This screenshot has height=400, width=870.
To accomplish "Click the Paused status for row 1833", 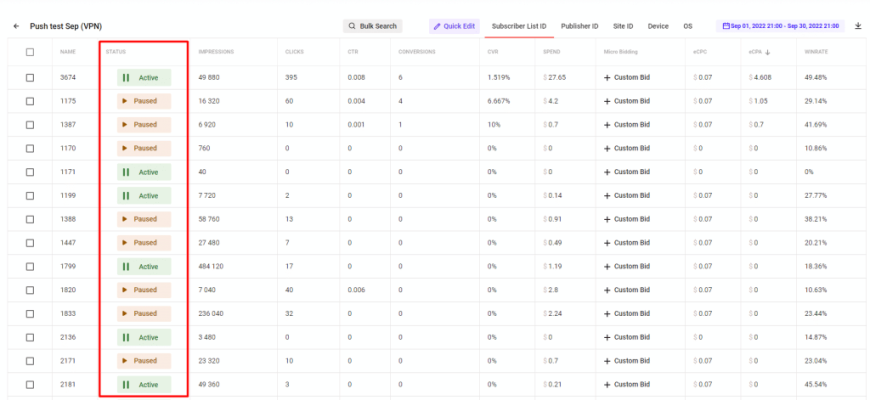I will 144,314.
